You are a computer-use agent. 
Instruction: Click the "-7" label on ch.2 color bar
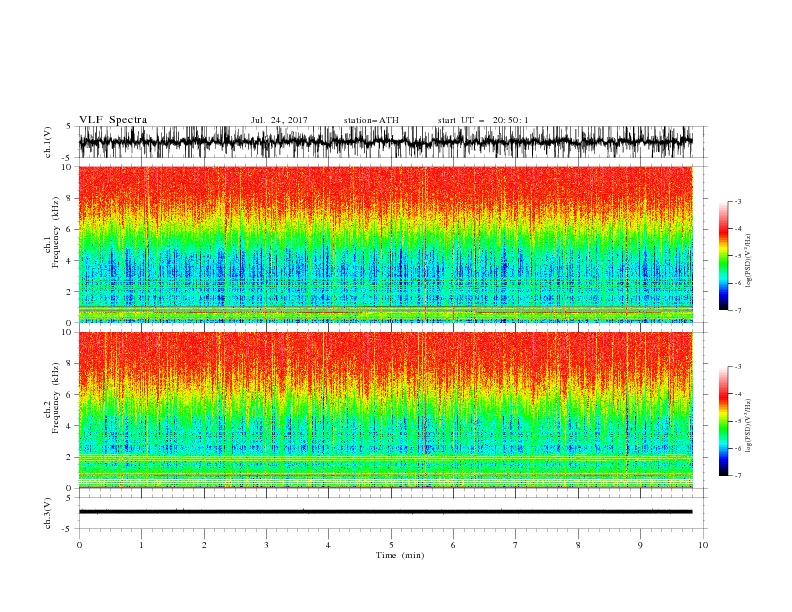pos(738,476)
